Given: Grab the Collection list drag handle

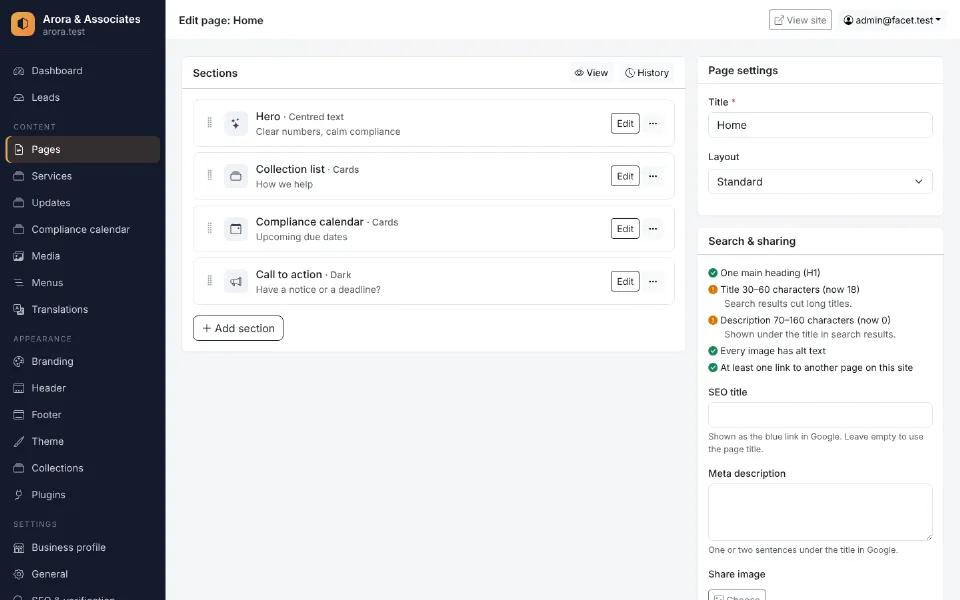Looking at the screenshot, I should (x=209, y=176).
